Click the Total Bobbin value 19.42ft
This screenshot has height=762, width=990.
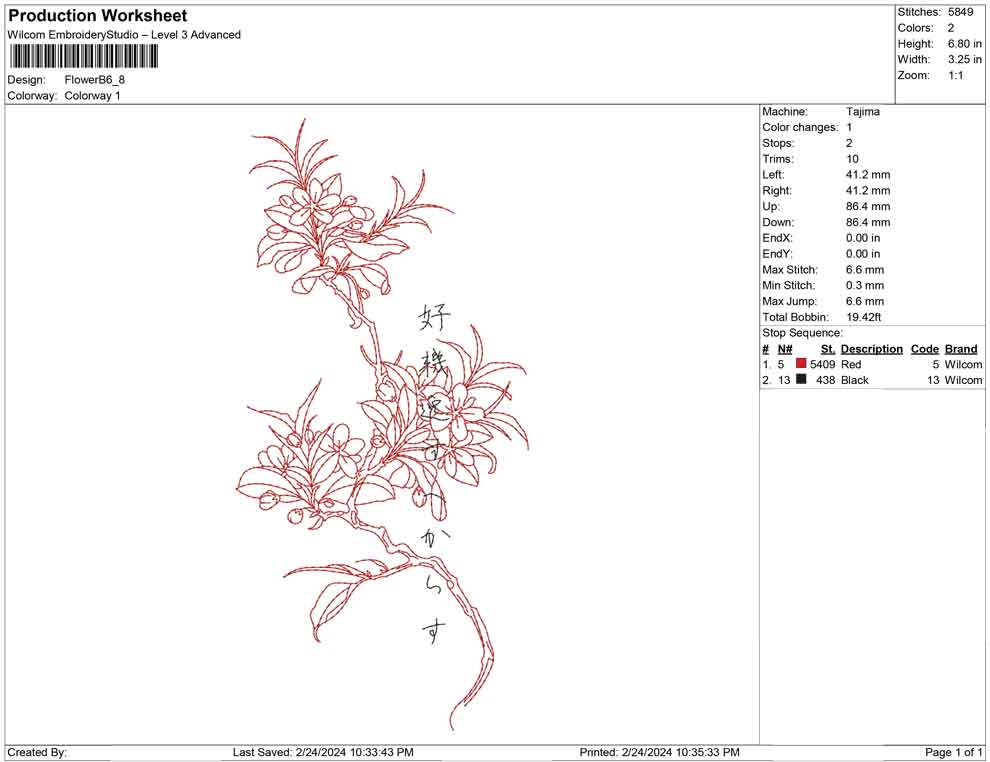[863, 317]
